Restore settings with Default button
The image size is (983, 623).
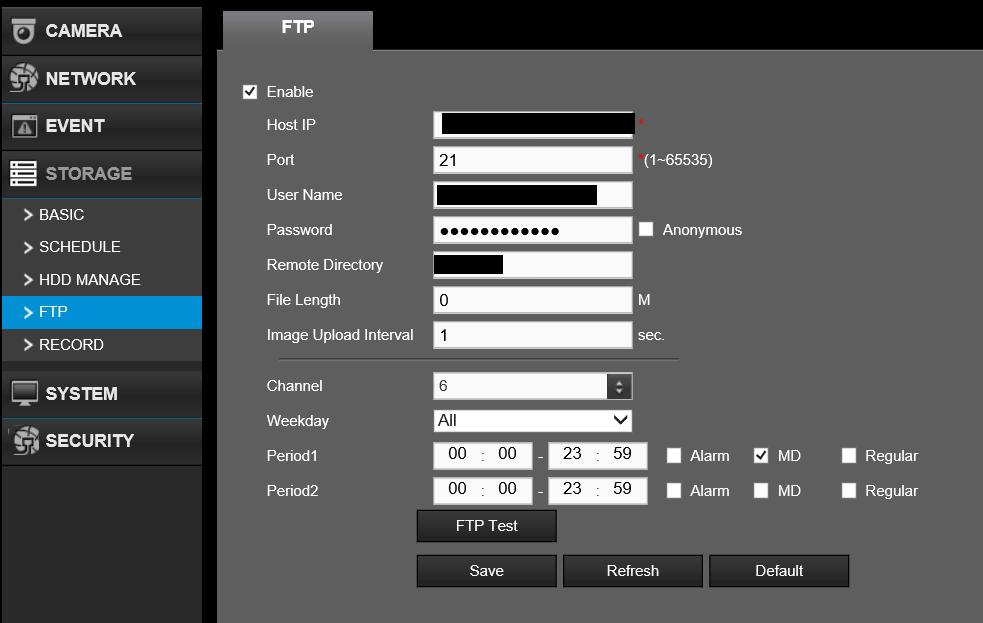click(x=779, y=571)
